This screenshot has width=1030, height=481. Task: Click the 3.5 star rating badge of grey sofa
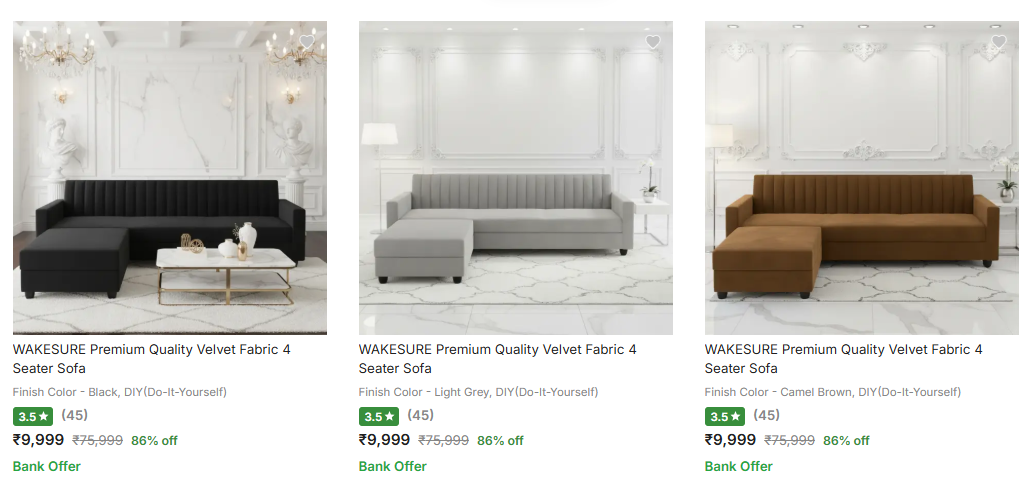[x=378, y=417]
